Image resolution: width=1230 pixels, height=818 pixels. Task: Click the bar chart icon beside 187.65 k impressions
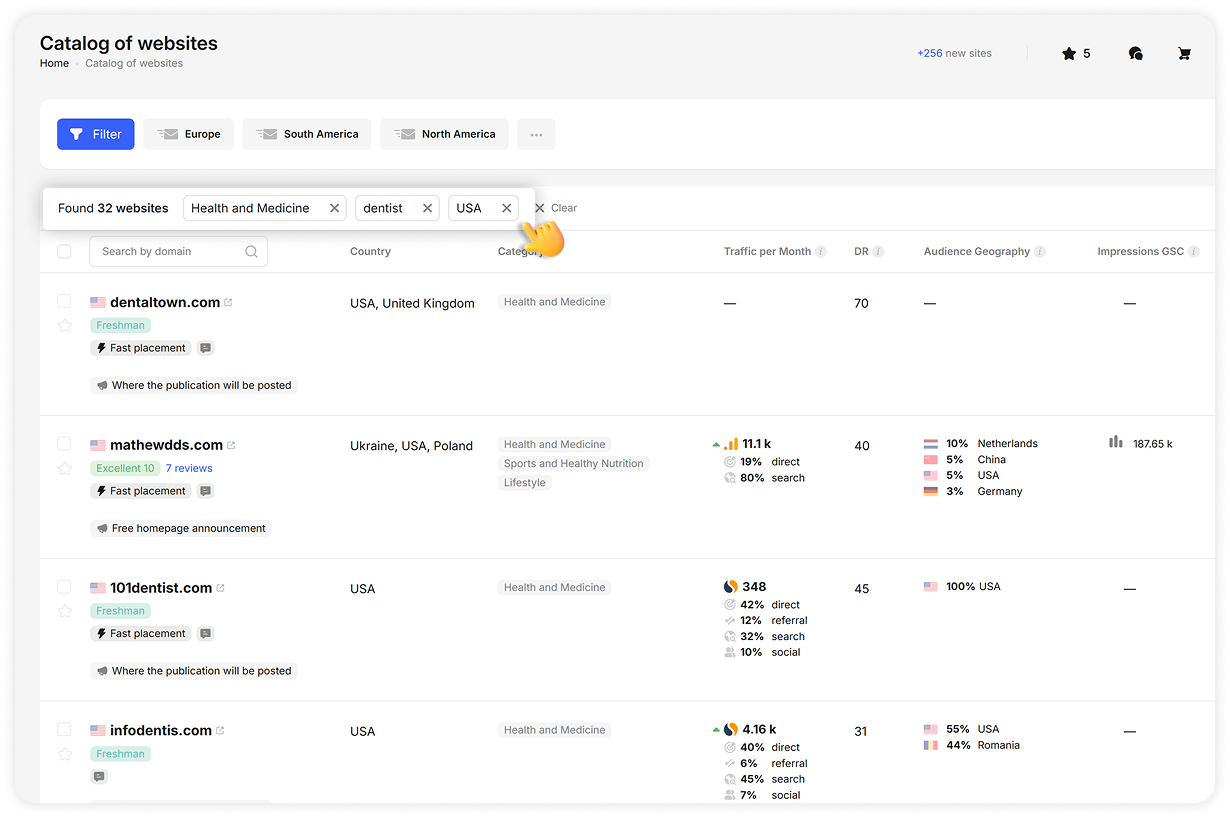click(1116, 443)
